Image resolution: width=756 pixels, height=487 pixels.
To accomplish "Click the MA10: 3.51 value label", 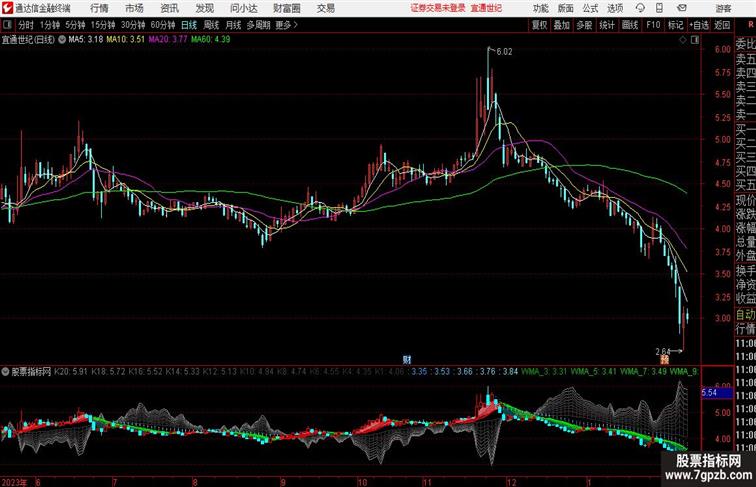I will 125,40.
